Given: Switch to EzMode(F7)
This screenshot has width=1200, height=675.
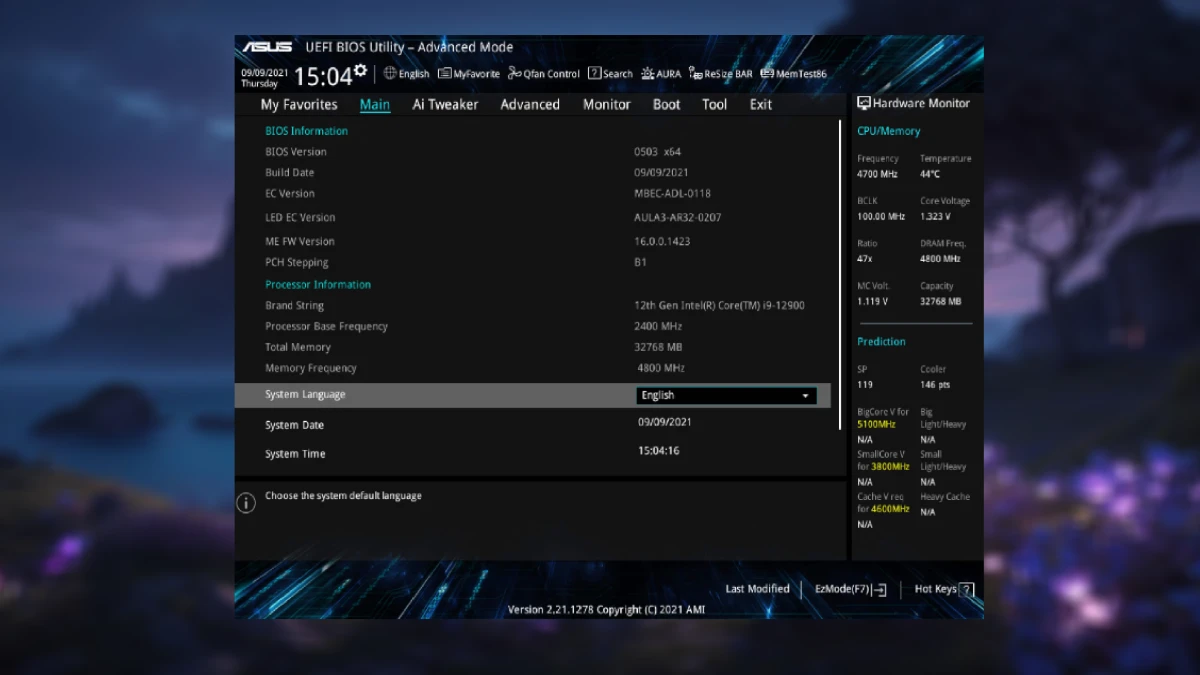Looking at the screenshot, I should [x=850, y=589].
